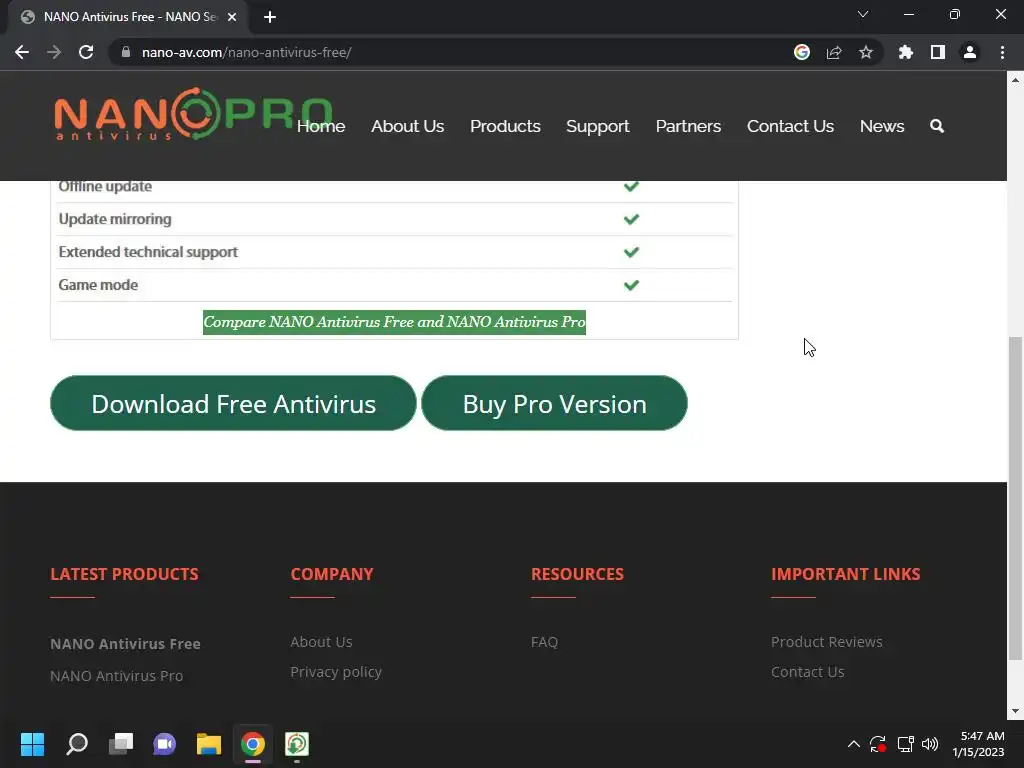Click Buy Pro Version button
The height and width of the screenshot is (768, 1024).
click(554, 403)
